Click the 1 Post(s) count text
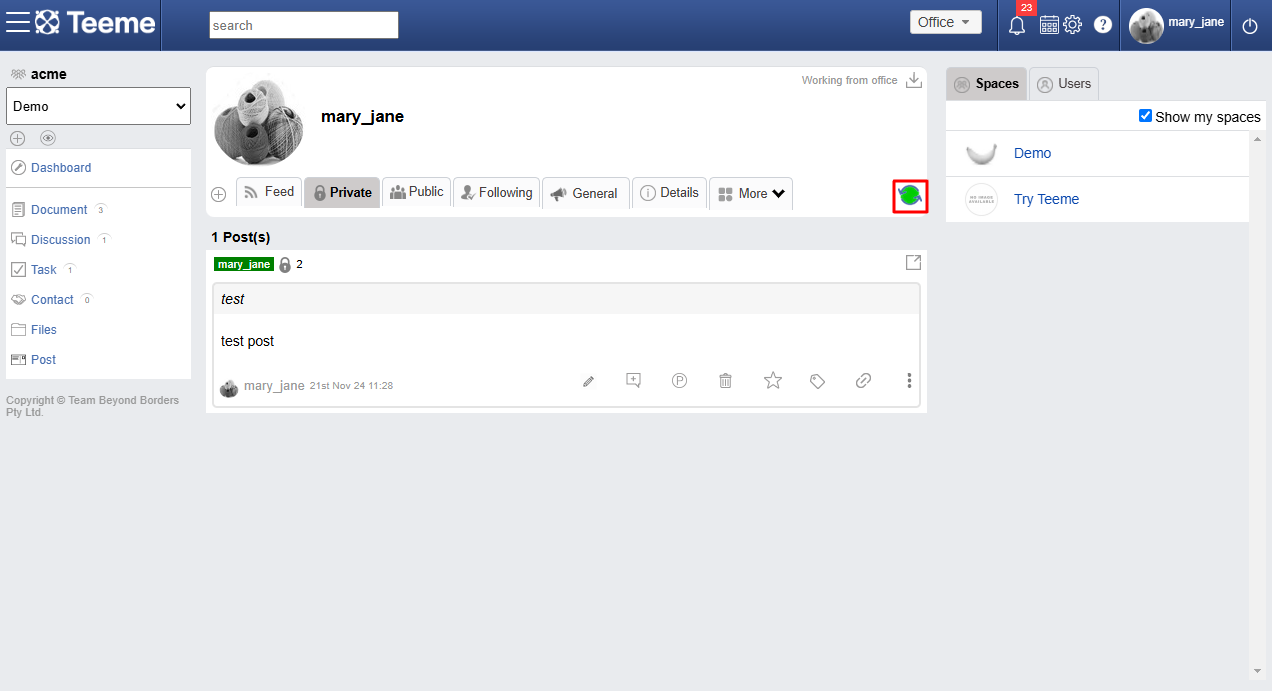 [x=240, y=238]
